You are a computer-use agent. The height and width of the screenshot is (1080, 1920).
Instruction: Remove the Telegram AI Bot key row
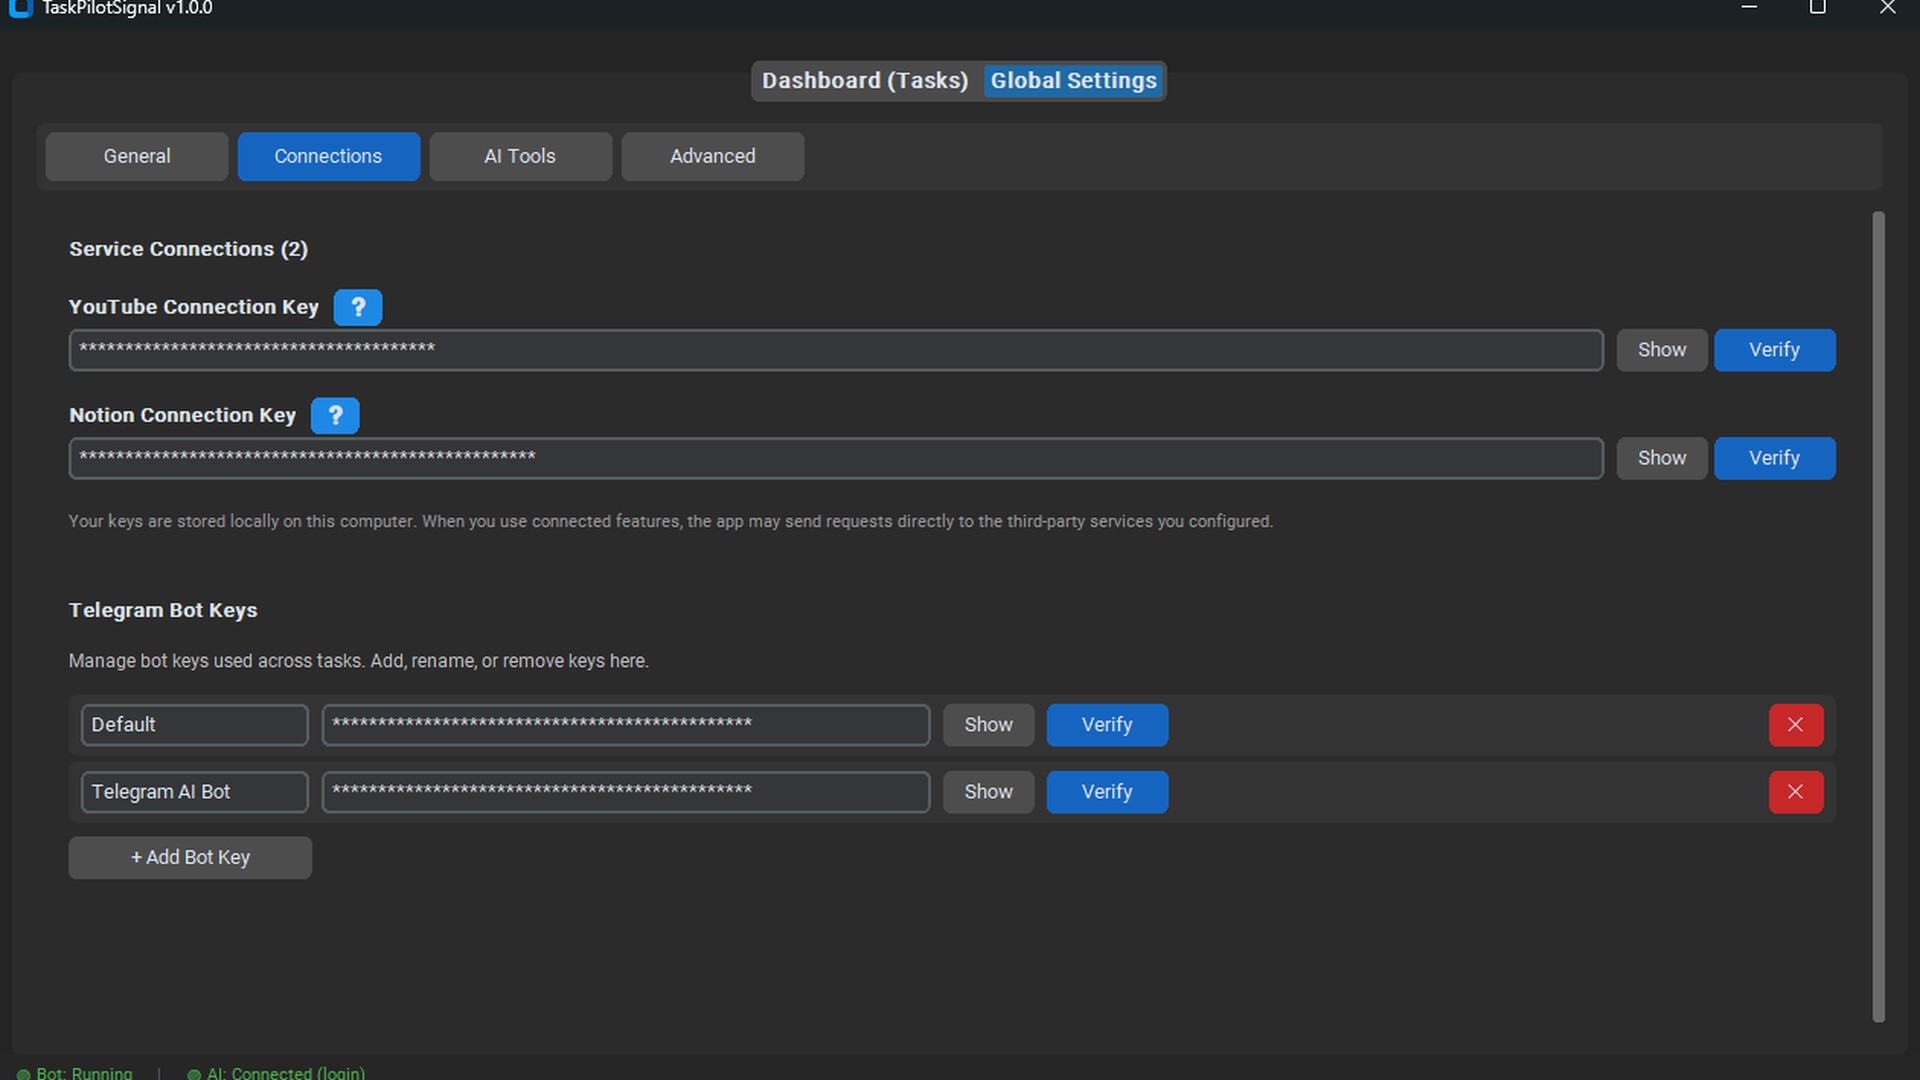[1795, 792]
